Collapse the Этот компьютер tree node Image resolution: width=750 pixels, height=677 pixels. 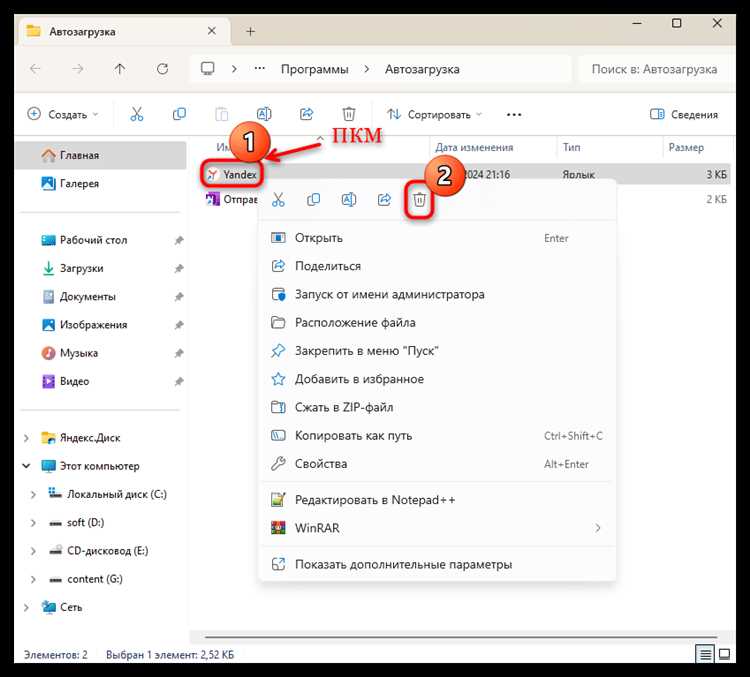[27, 466]
